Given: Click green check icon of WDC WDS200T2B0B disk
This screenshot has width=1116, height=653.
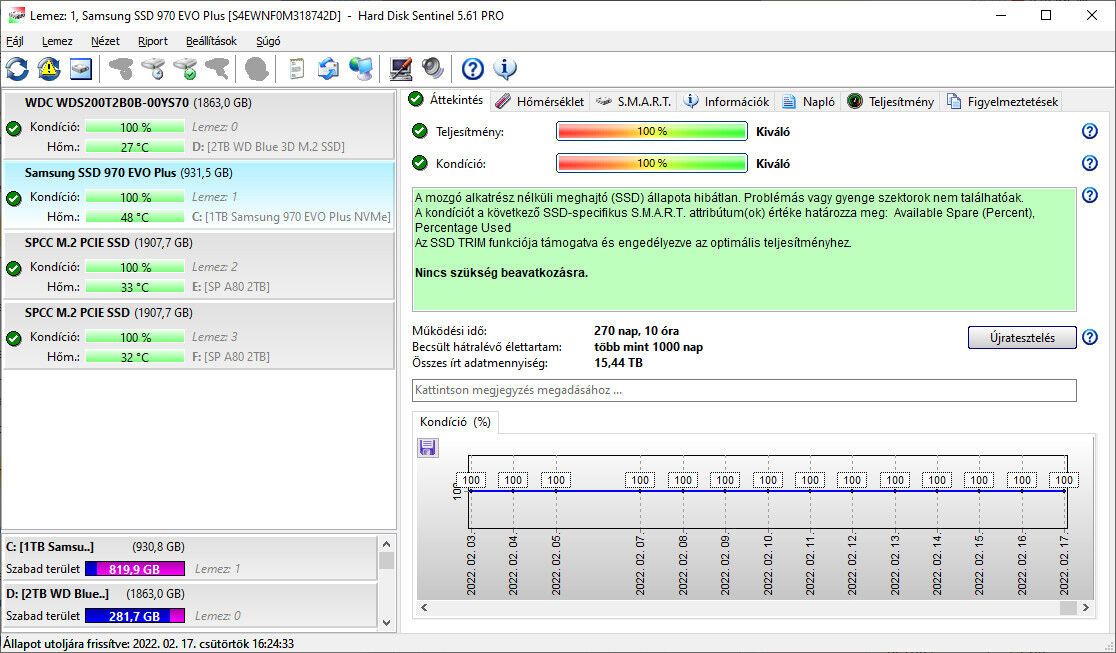Looking at the screenshot, I should click(14, 129).
